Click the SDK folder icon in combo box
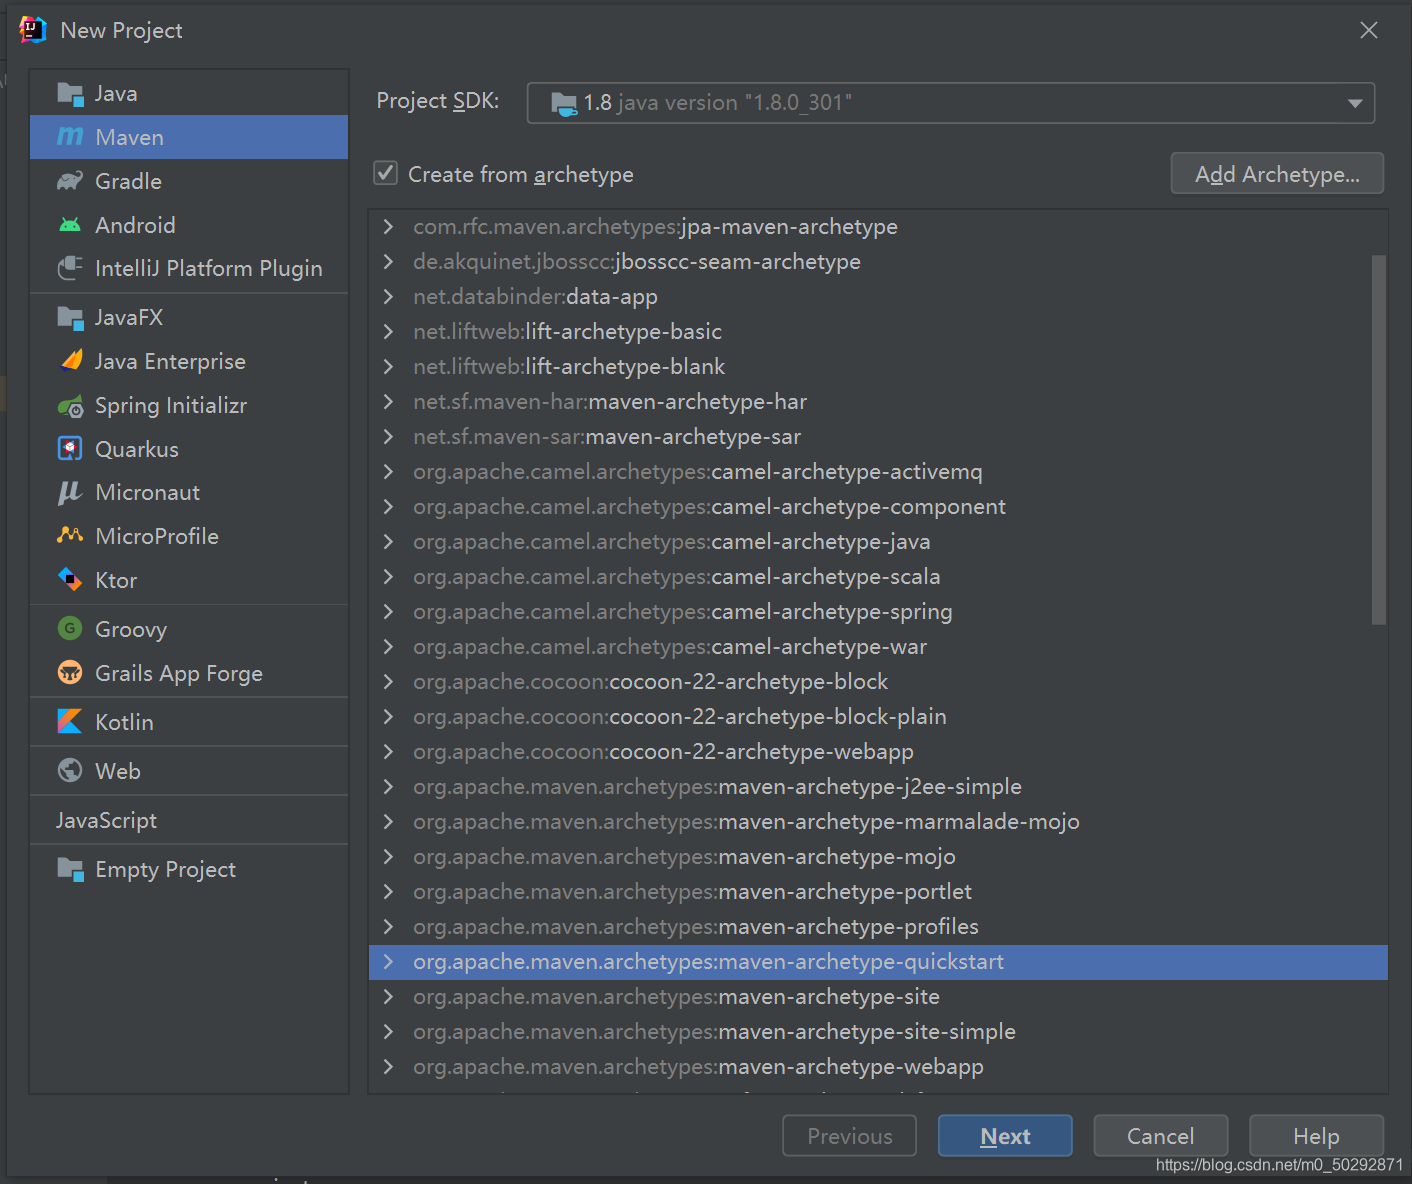 565,103
